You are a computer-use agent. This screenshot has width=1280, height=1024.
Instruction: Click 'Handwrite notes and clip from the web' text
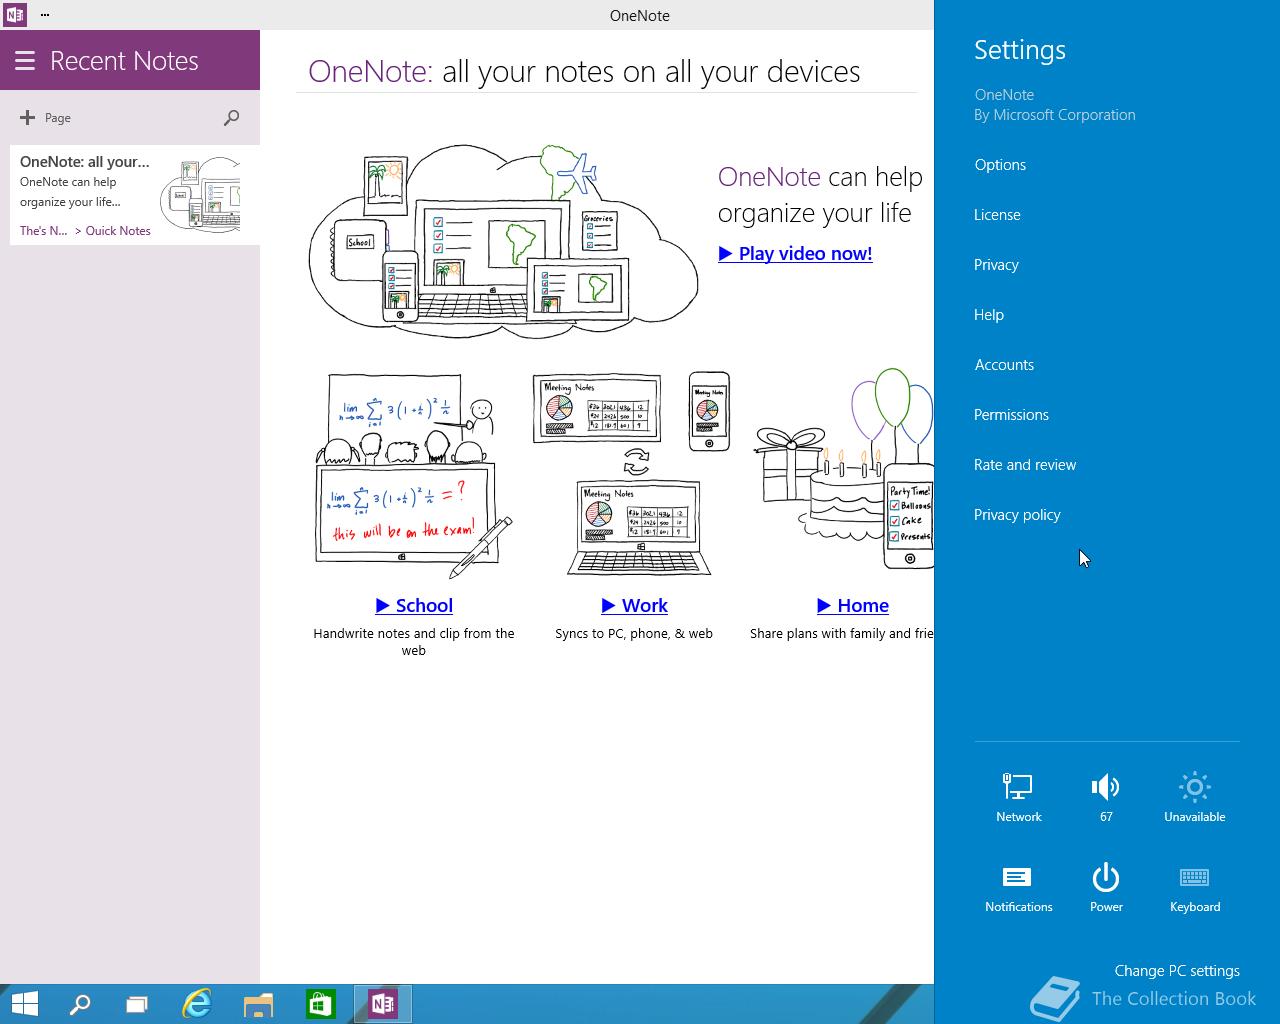tap(414, 642)
